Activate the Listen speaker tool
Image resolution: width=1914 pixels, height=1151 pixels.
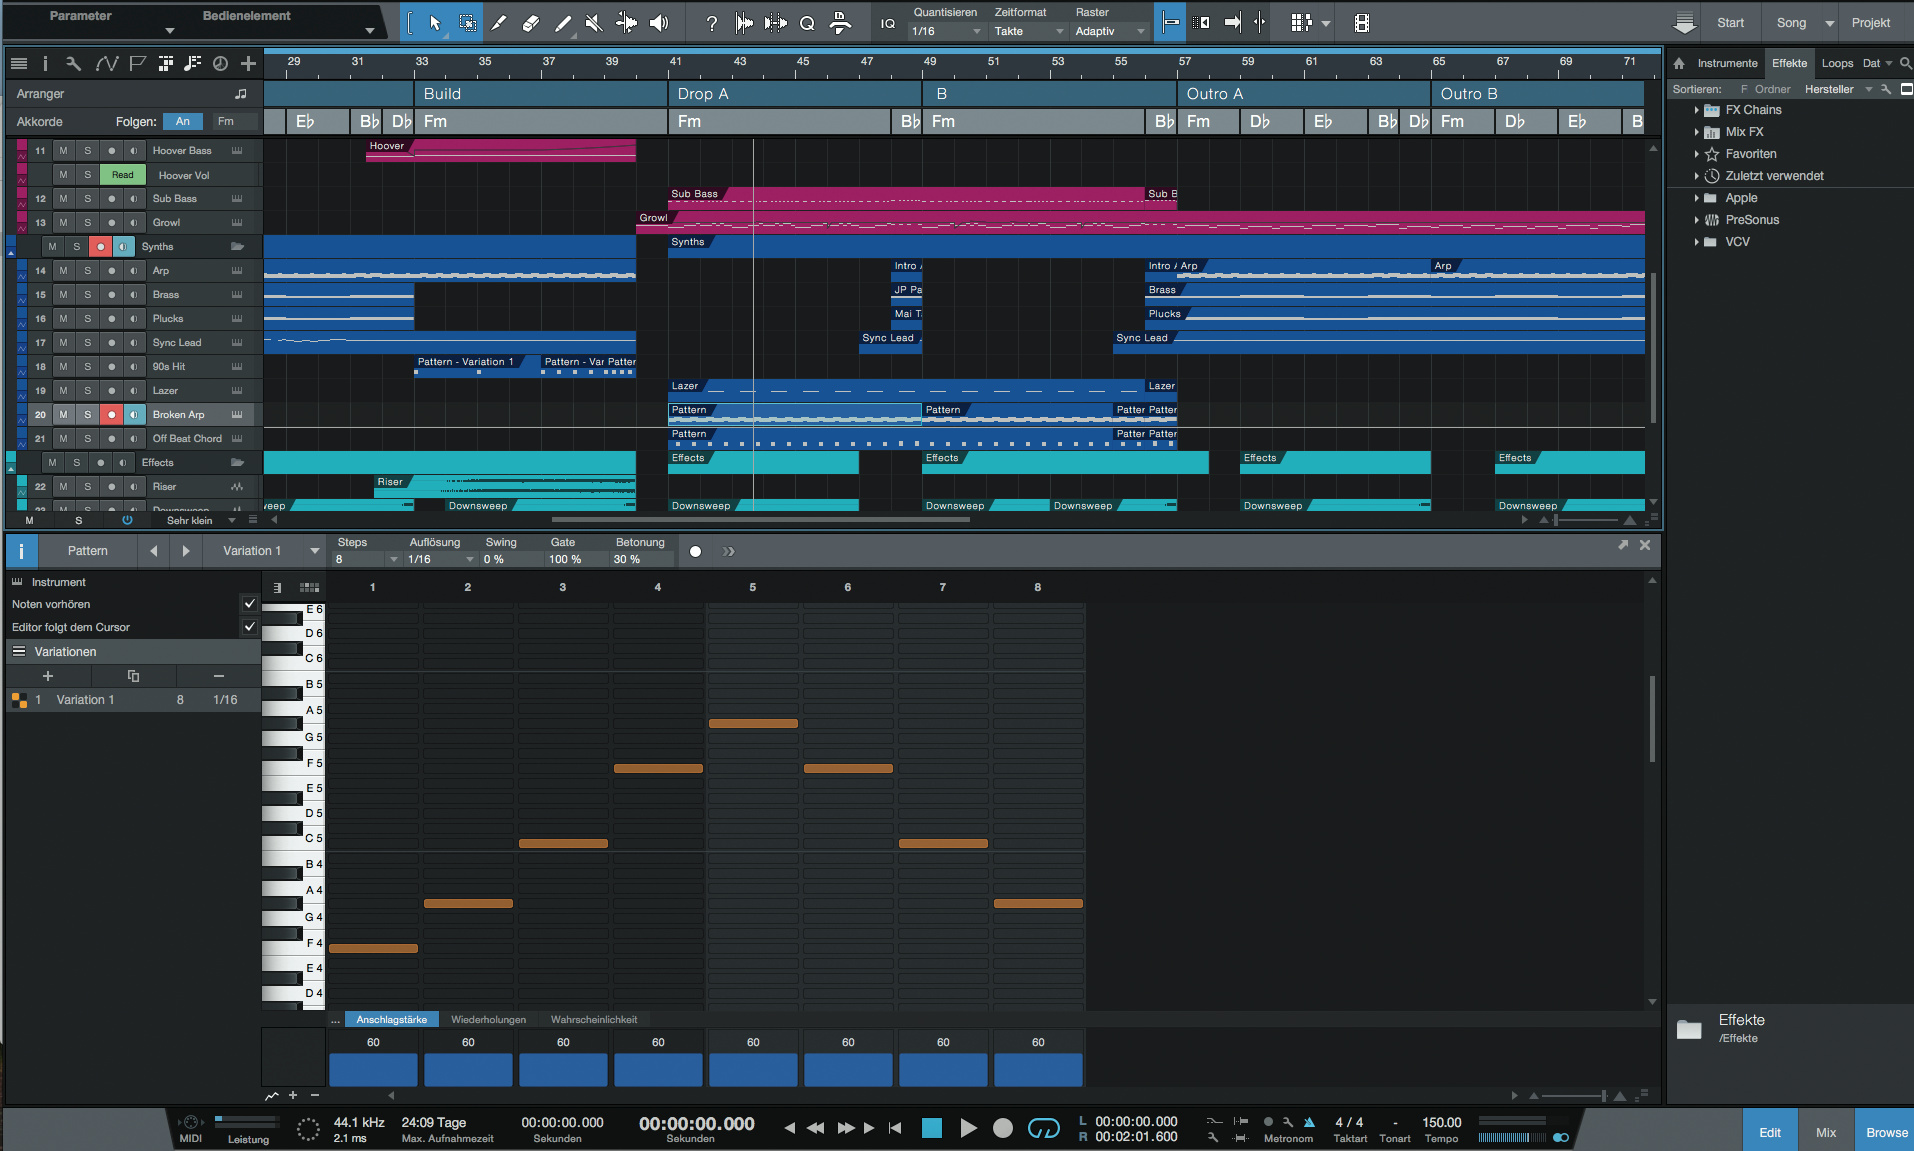coord(659,23)
